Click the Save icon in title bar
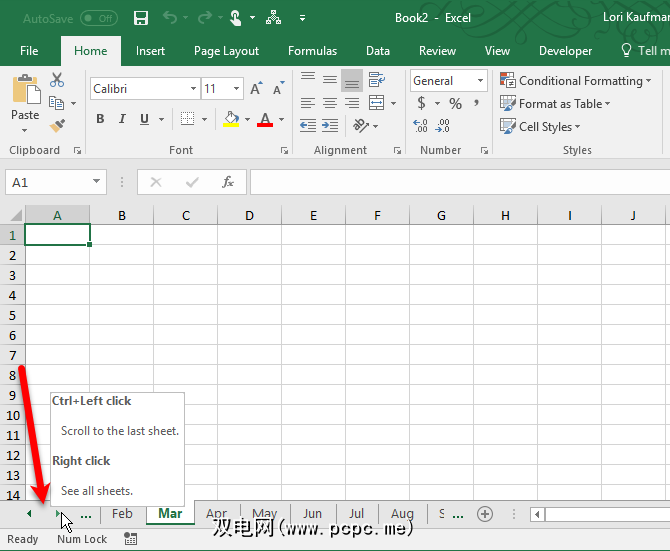Screen dimensions: 670x551 pyautogui.click(x=141, y=18)
